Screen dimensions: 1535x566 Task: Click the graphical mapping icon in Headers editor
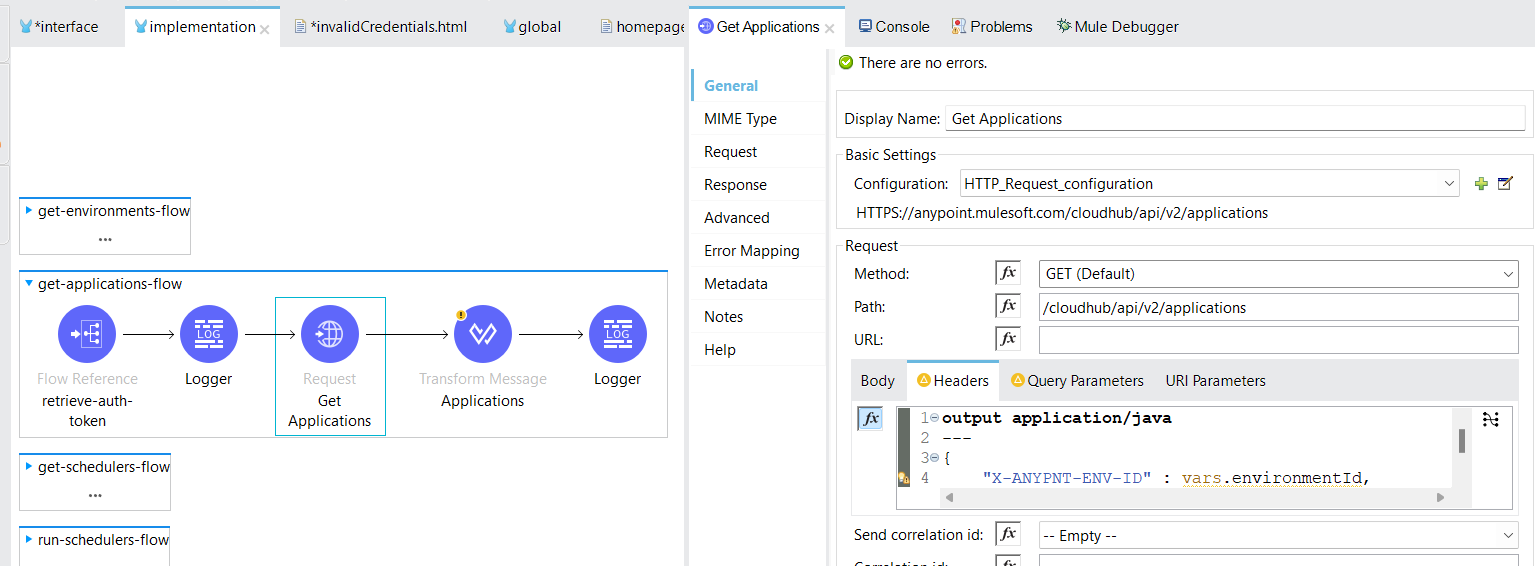click(1491, 419)
